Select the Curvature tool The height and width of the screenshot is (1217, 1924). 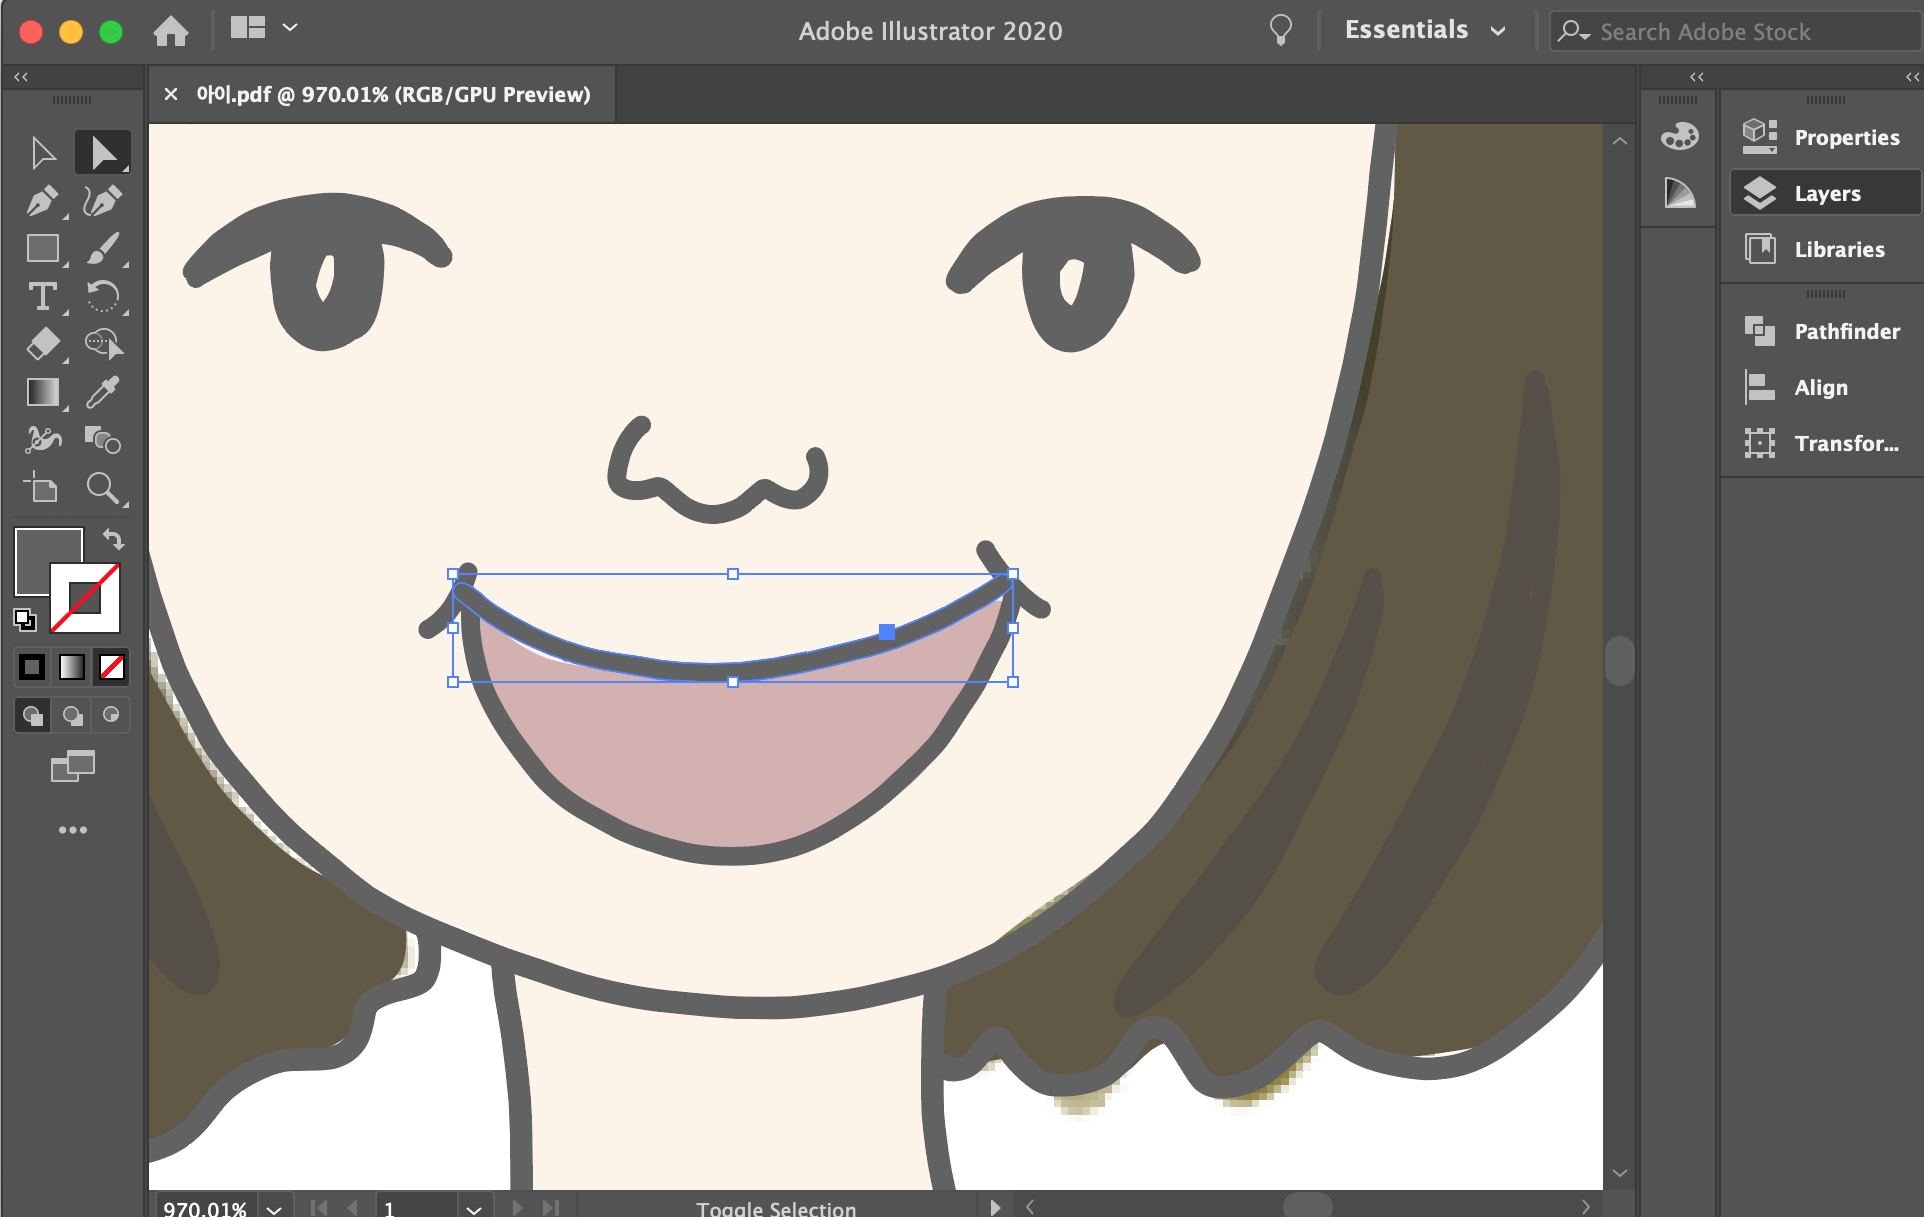click(x=102, y=201)
